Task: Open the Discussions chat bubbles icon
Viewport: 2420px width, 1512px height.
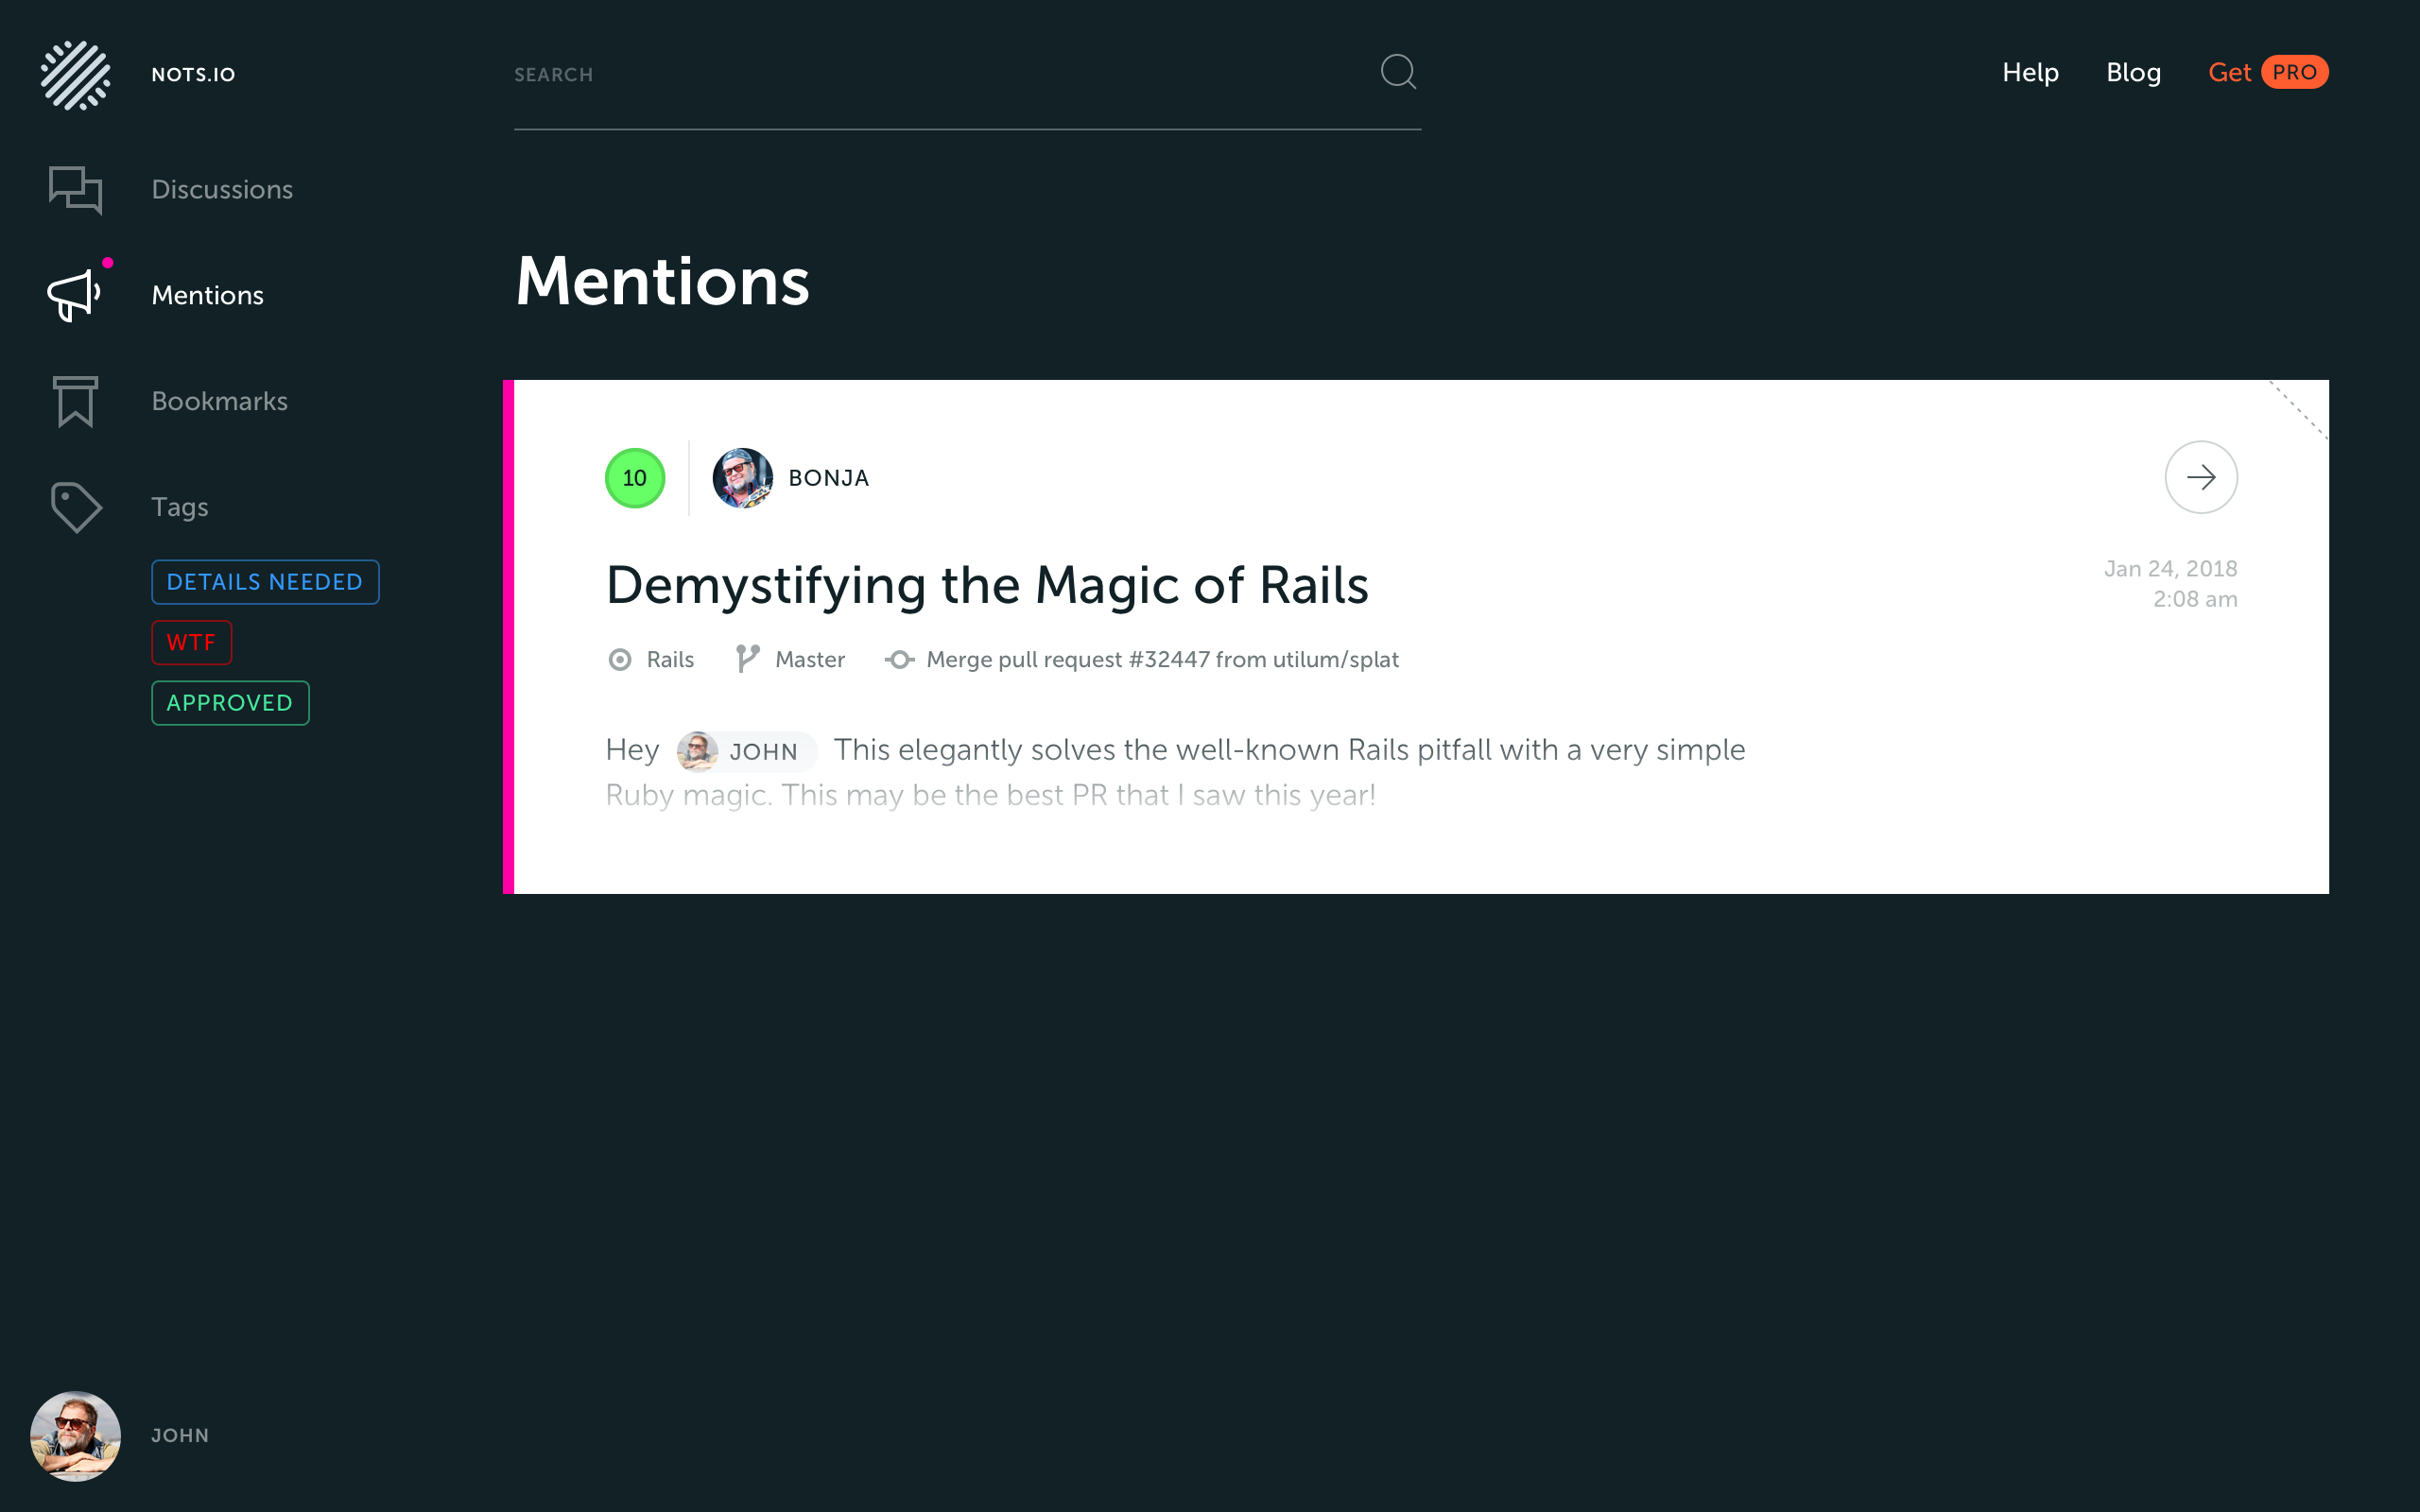Action: tap(75, 189)
